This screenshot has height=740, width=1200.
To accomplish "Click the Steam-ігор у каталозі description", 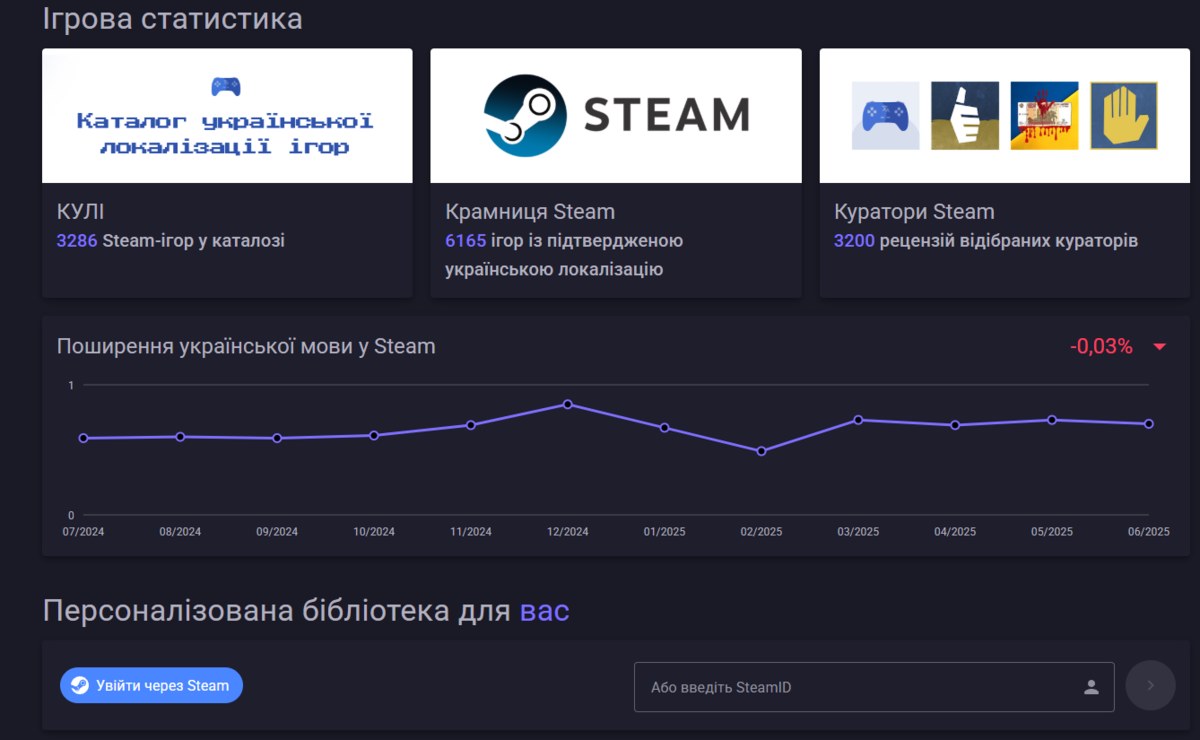I will (194, 241).
